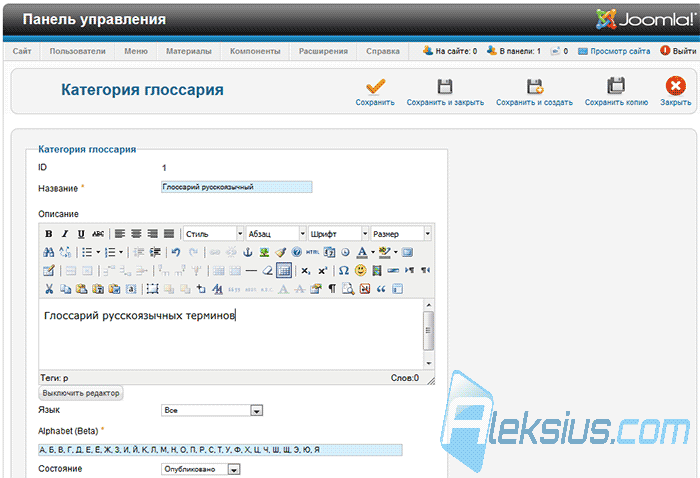Toggle visible paragraph control characters

tap(332, 289)
